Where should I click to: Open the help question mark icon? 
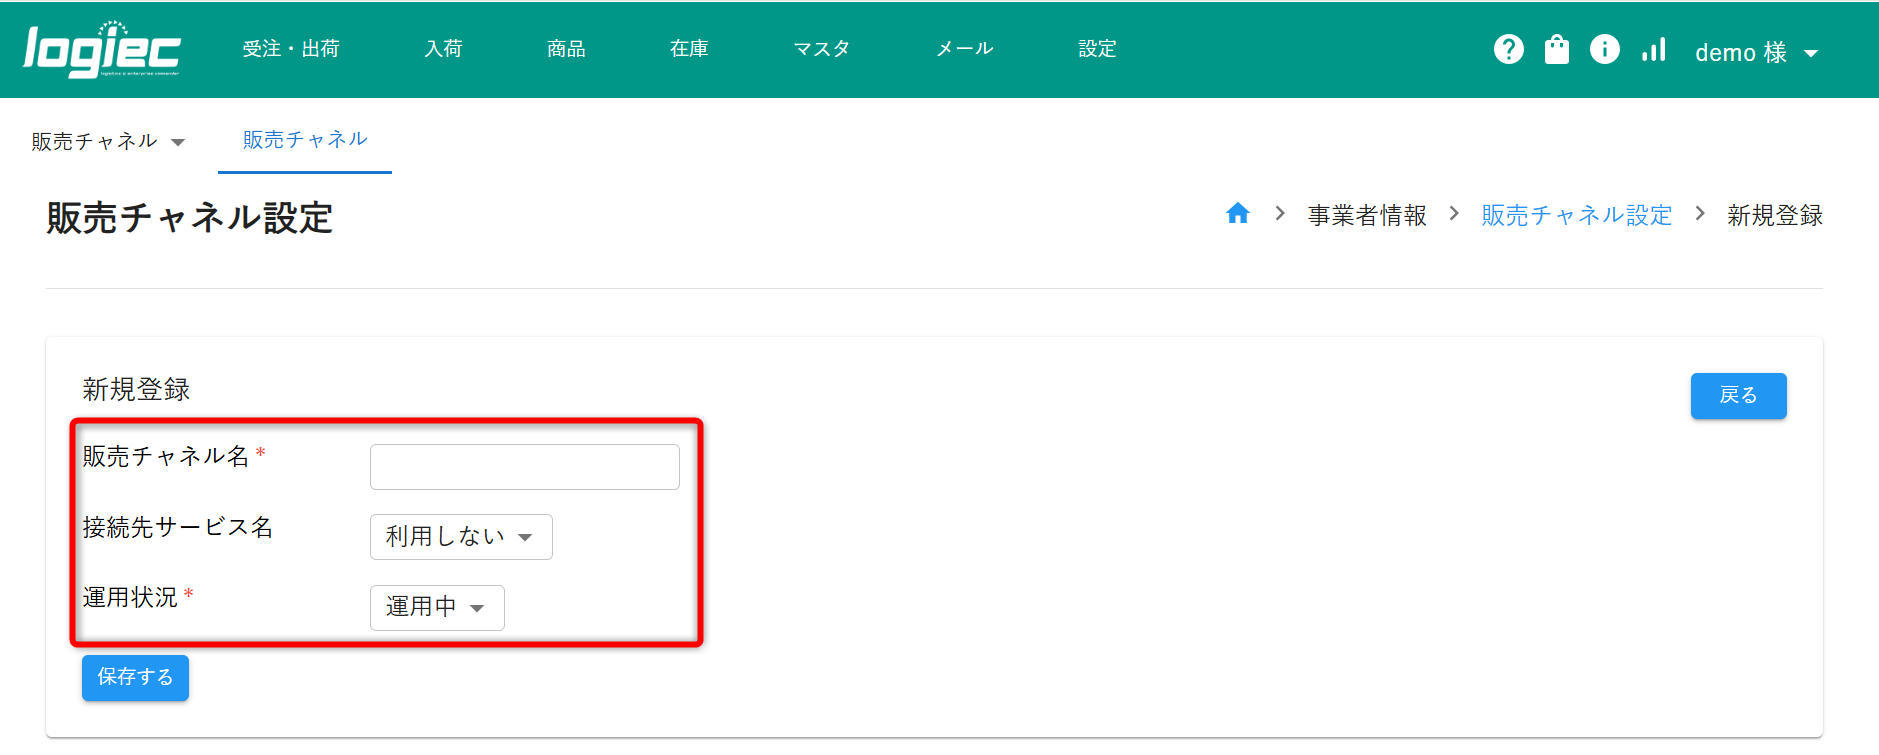[x=1508, y=49]
